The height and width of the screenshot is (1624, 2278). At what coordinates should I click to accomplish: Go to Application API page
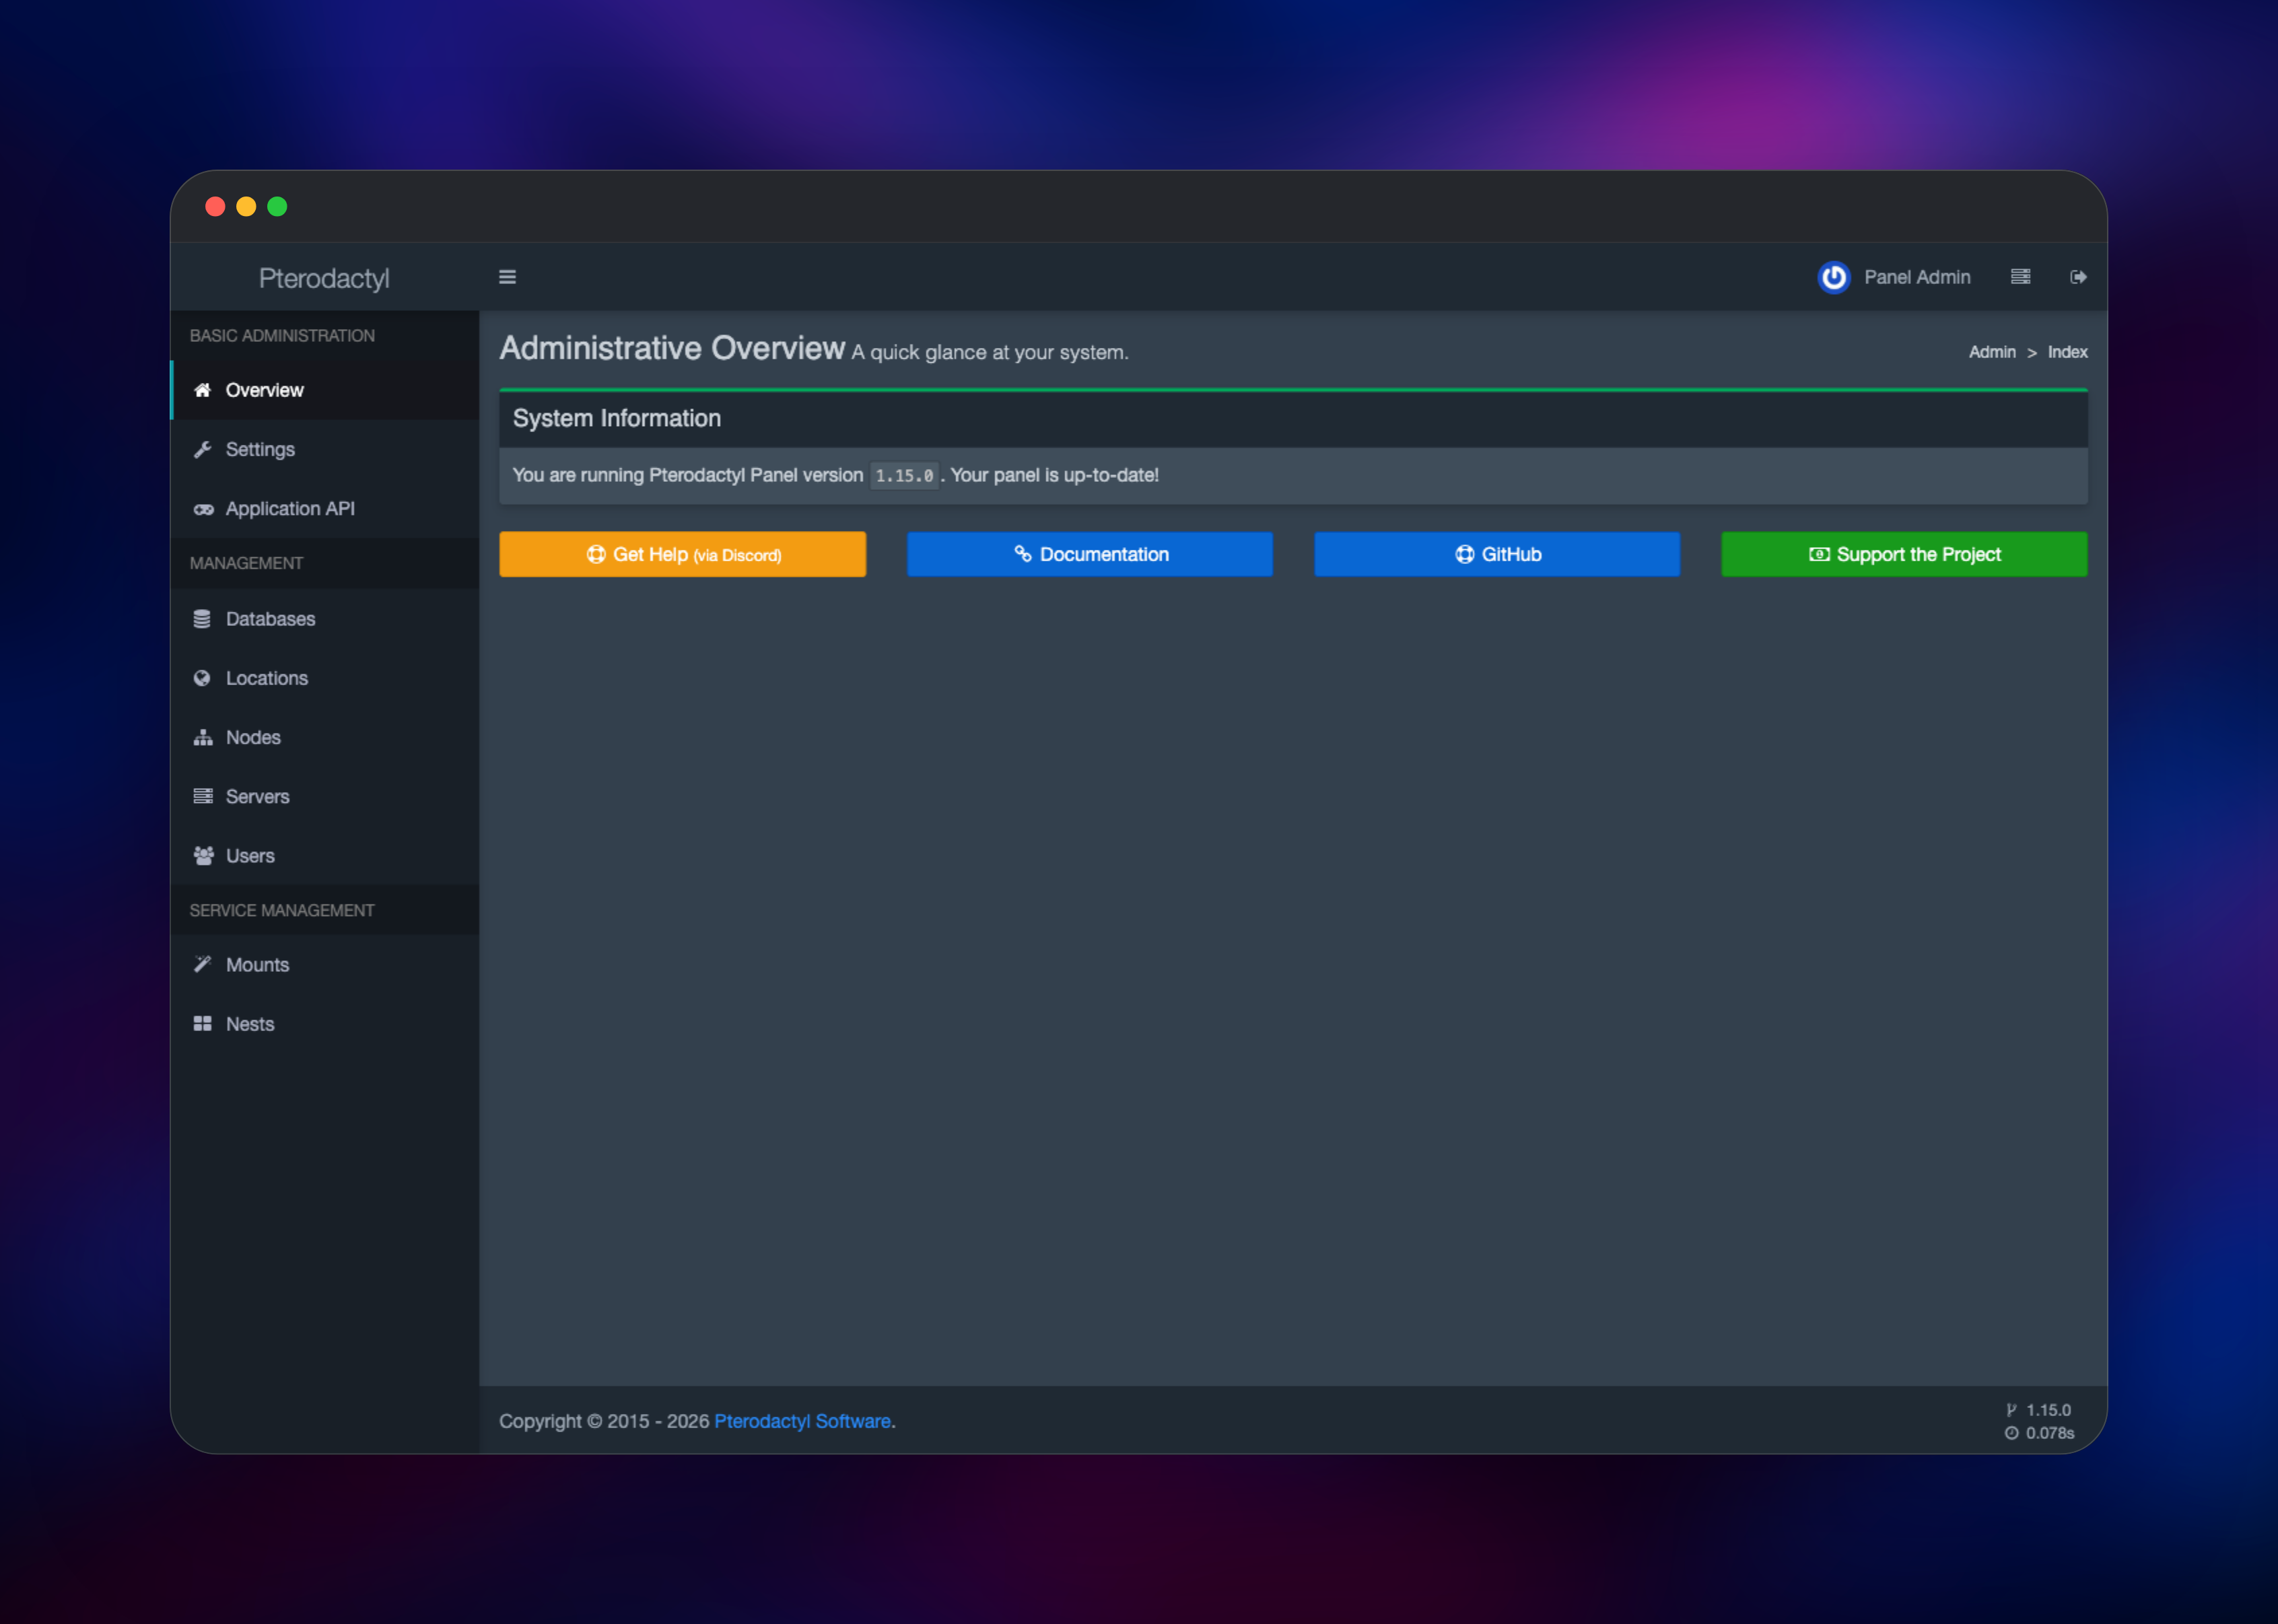pyautogui.click(x=325, y=508)
